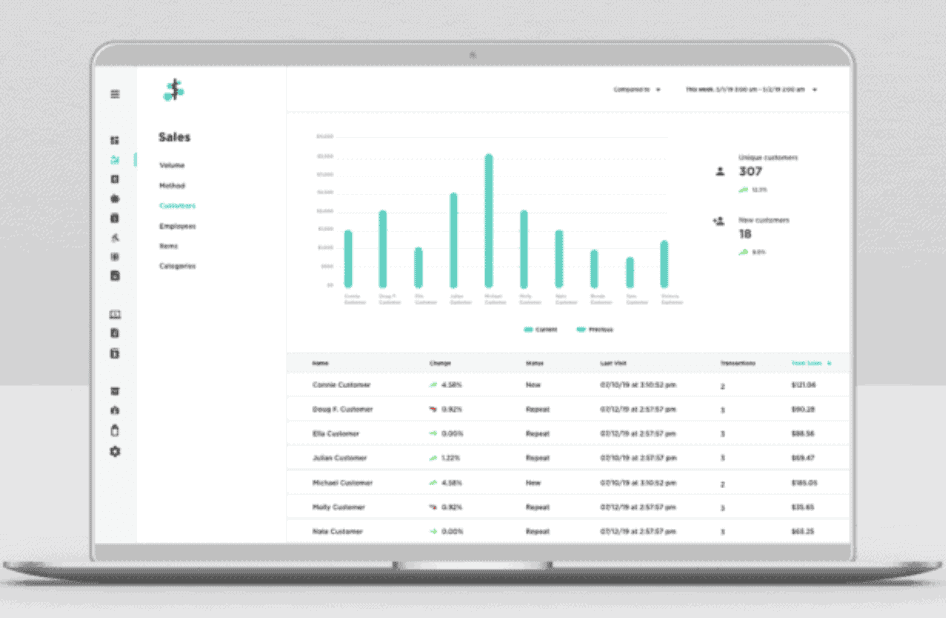Click the company logo at top left
The image size is (946, 618).
175,88
